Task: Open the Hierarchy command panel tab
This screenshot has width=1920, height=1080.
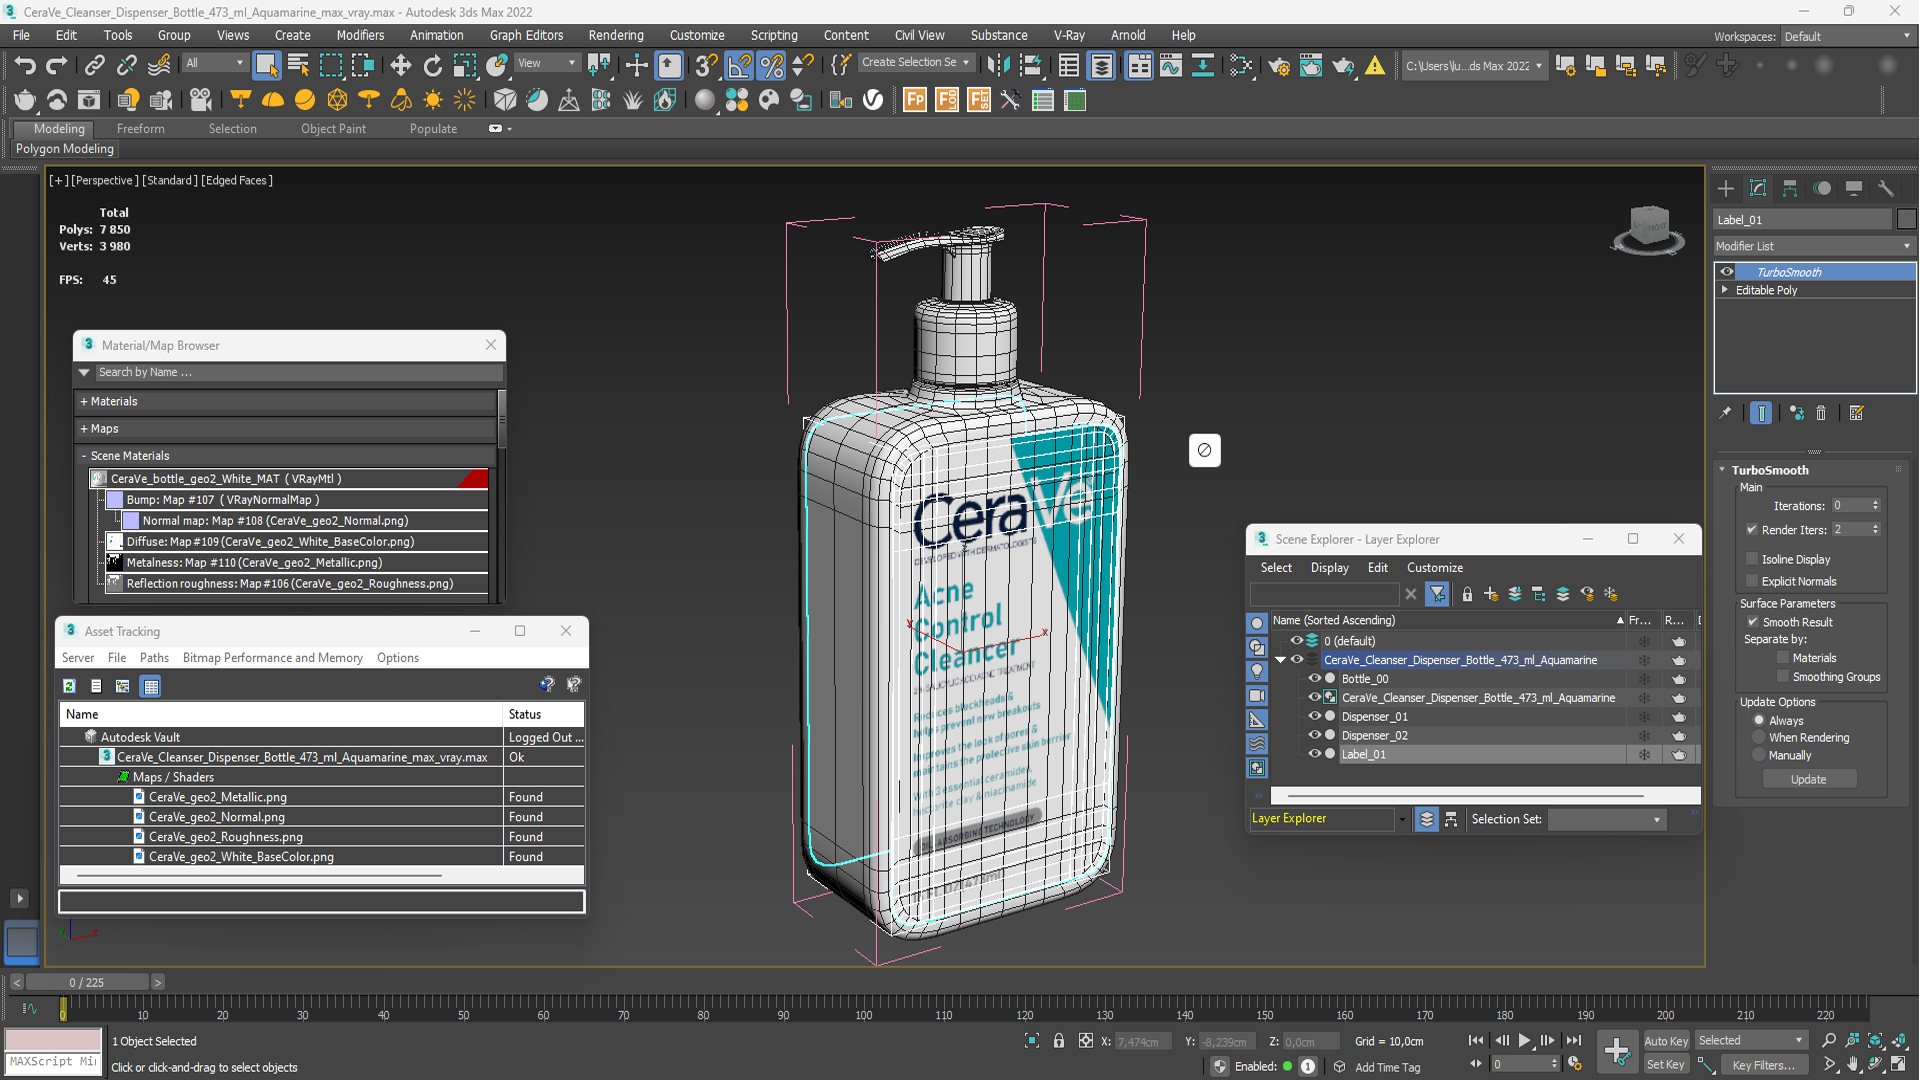Action: 1790,189
